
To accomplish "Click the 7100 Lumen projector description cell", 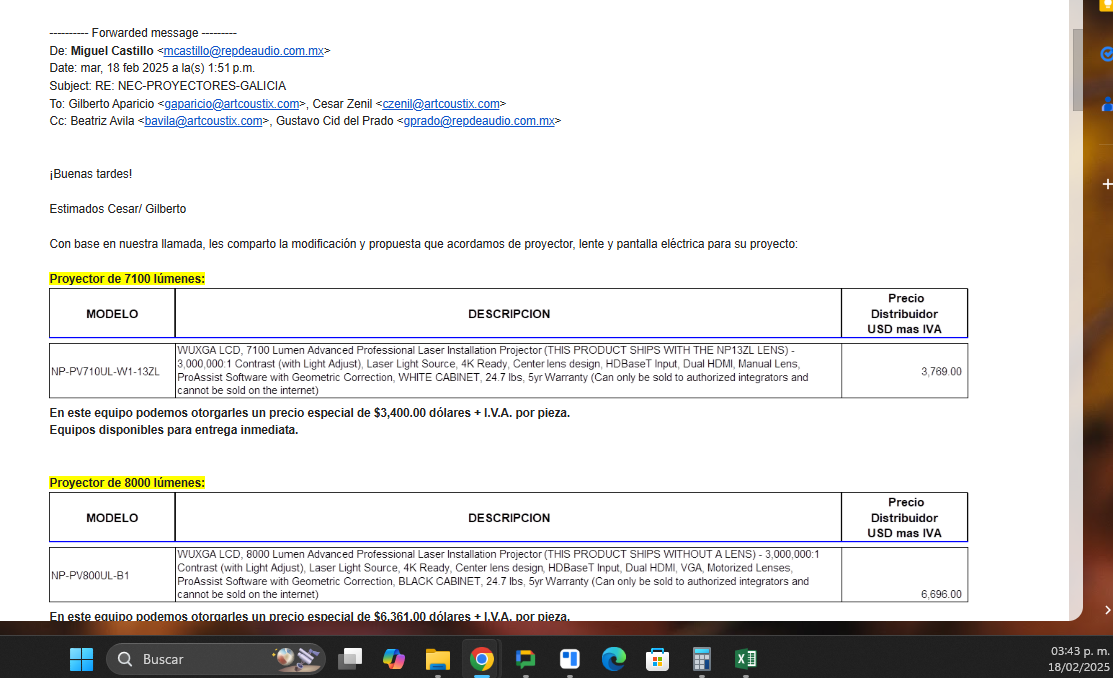I will [508, 371].
